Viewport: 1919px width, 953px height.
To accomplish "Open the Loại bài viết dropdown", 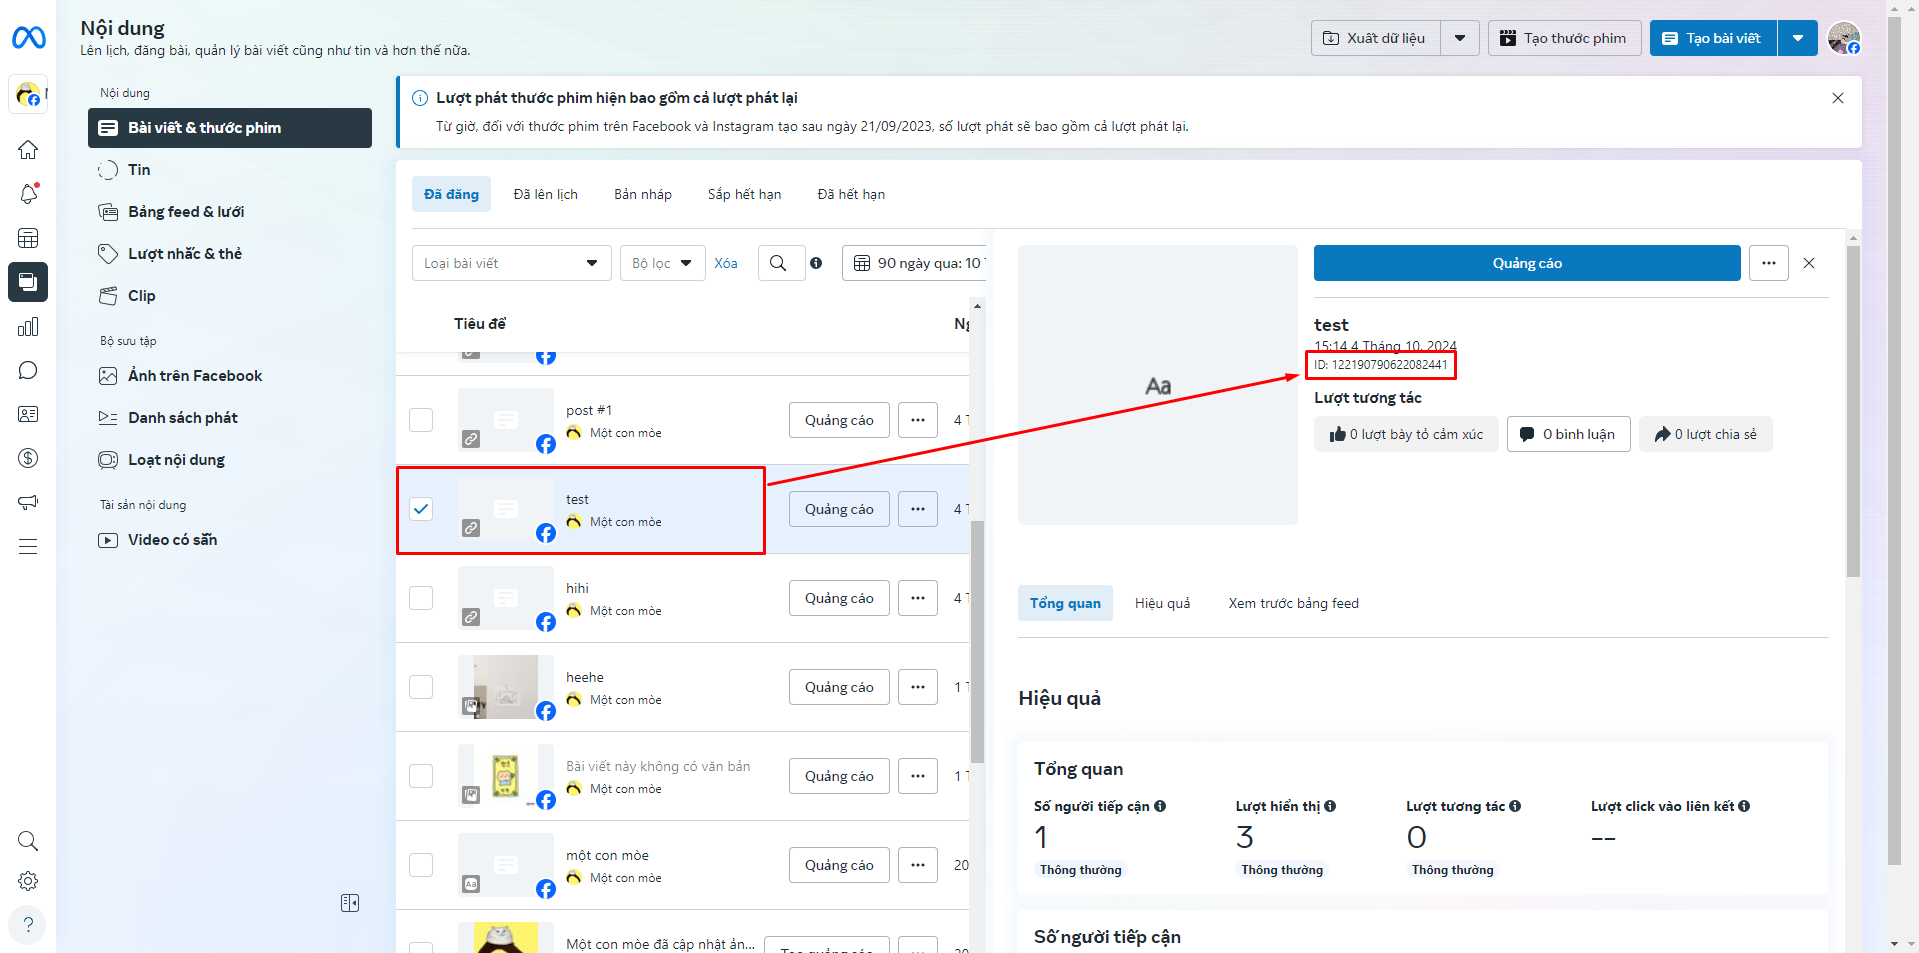I will pos(511,263).
